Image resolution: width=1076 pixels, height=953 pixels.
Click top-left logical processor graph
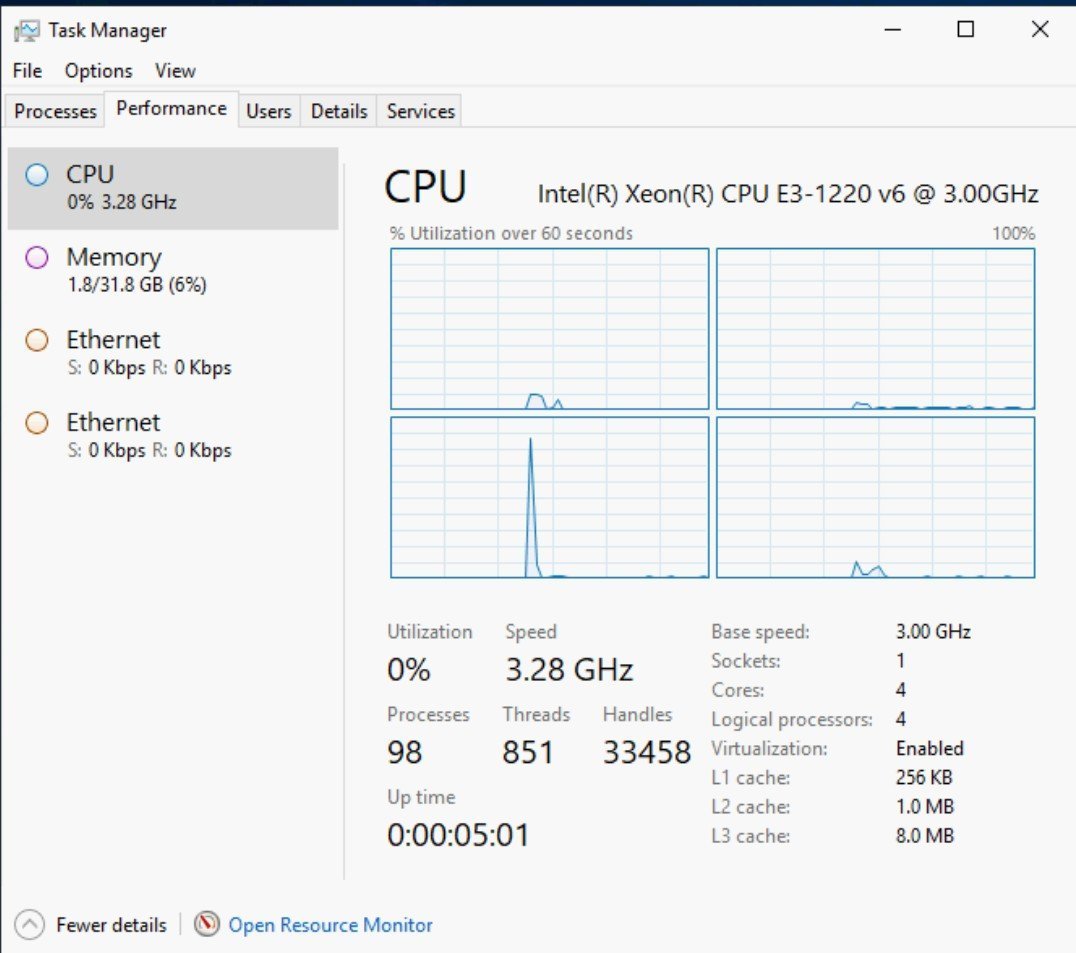click(550, 329)
